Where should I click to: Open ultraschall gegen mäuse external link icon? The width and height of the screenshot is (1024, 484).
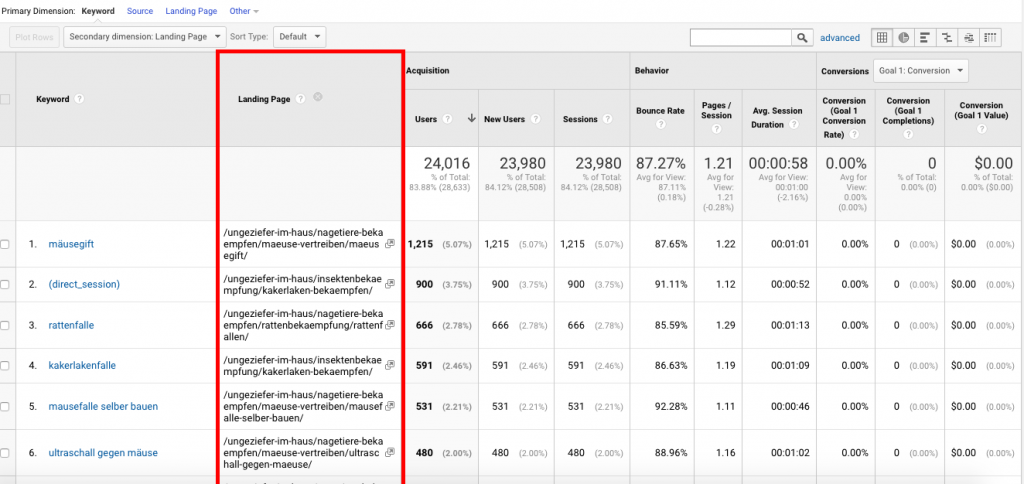point(390,452)
